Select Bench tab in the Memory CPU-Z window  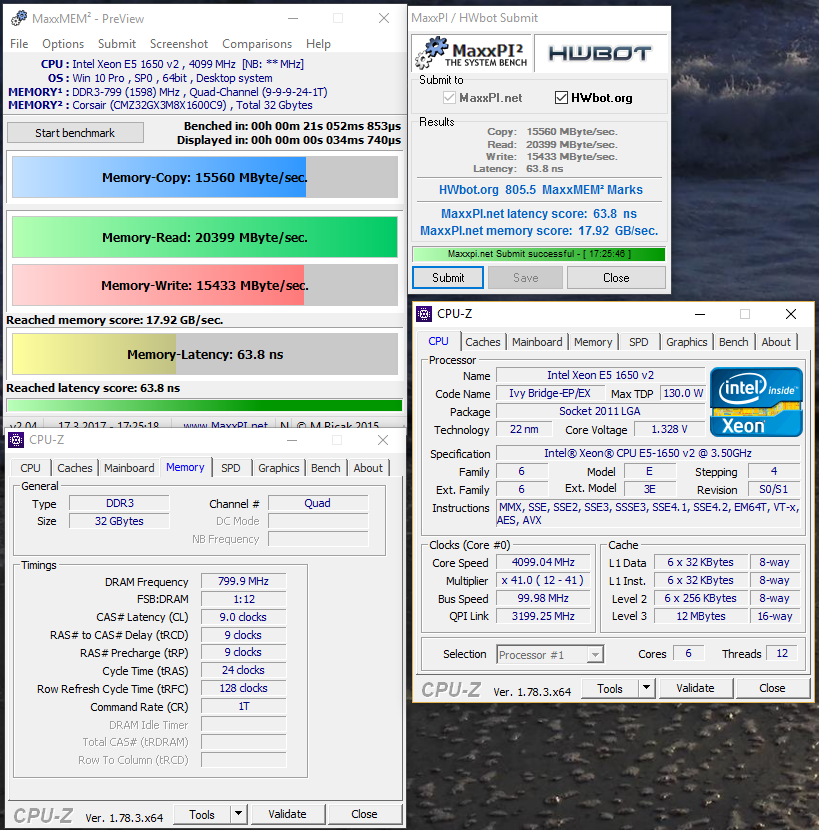326,468
